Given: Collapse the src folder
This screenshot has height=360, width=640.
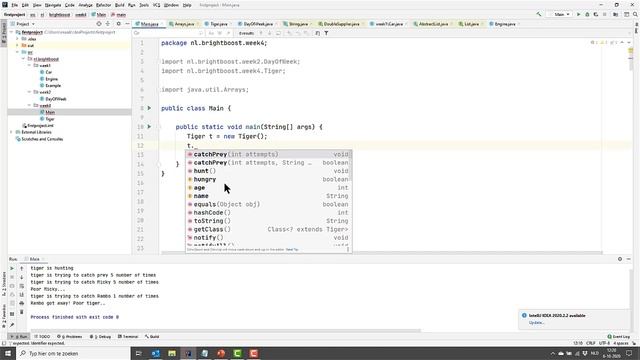Looking at the screenshot, I should (18, 52).
